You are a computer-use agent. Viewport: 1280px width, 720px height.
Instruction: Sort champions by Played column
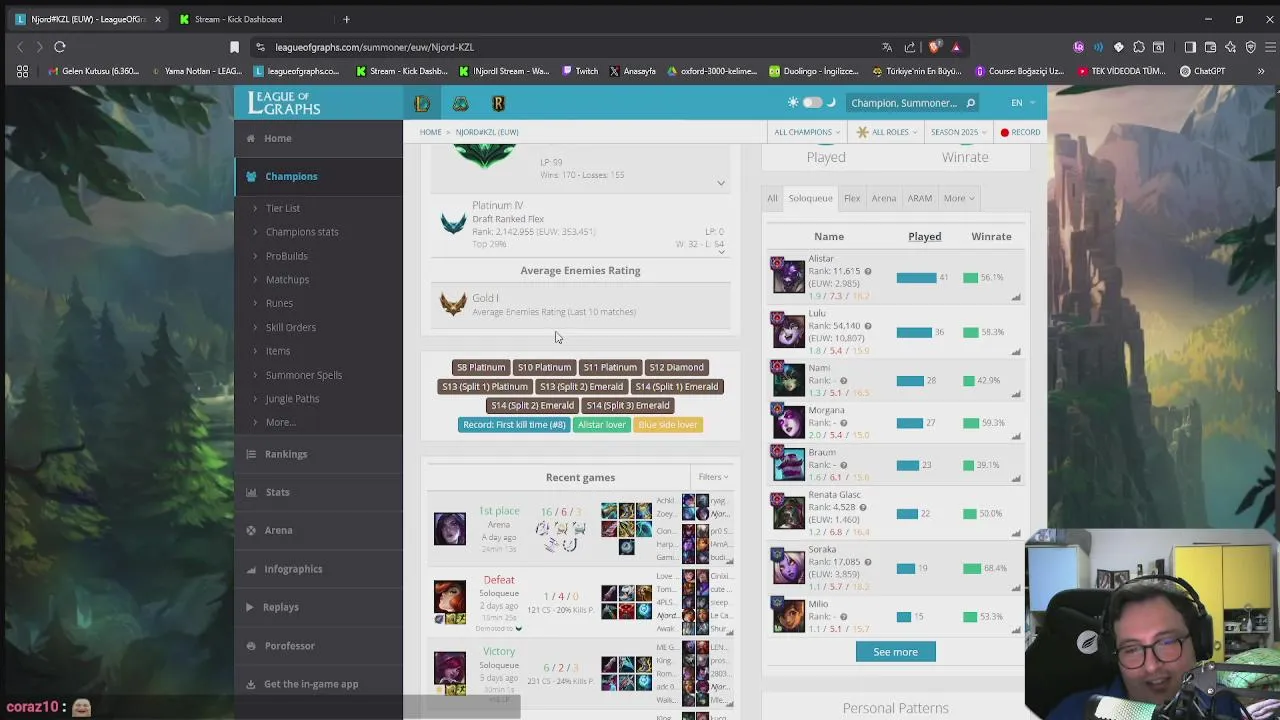coord(924,237)
